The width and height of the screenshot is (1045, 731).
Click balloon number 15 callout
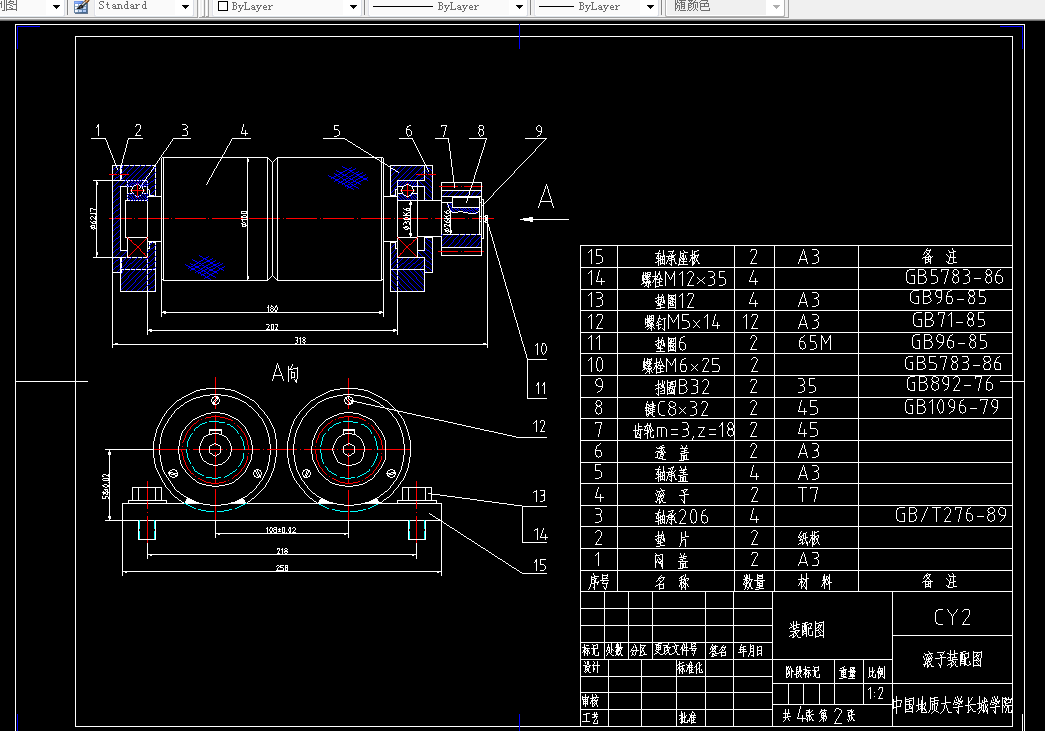click(x=540, y=566)
